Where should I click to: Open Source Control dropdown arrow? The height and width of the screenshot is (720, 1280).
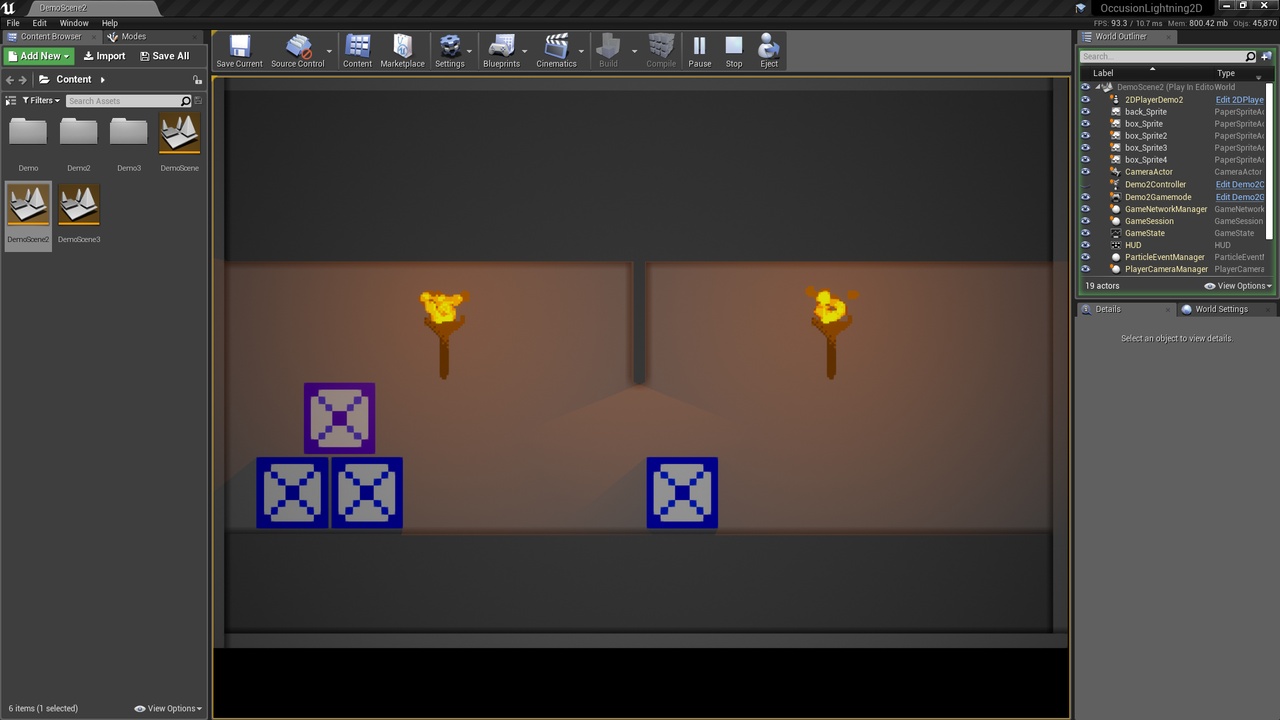tap(329, 51)
